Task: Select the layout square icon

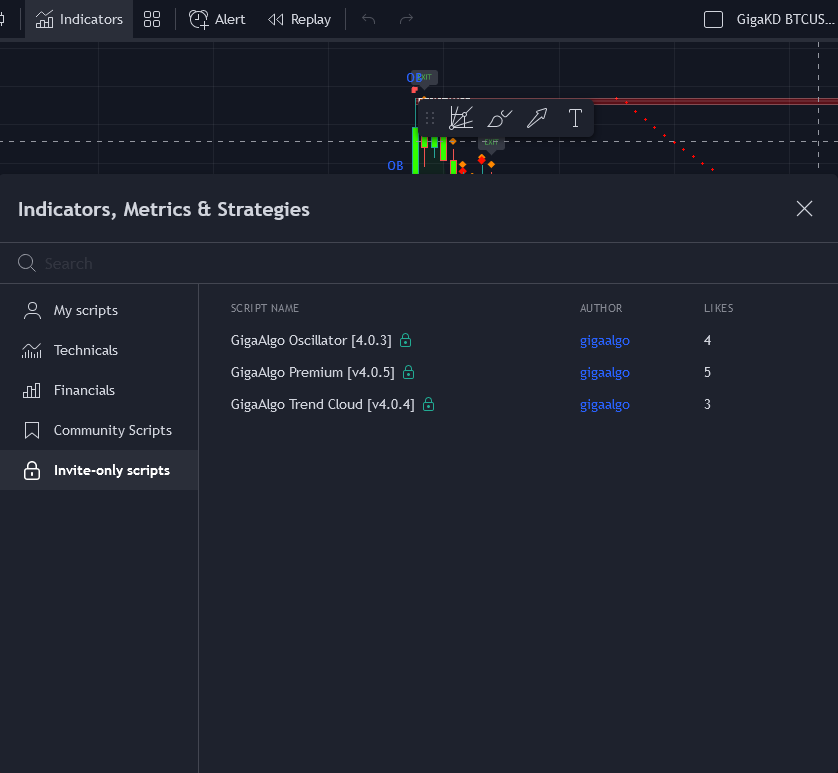Action: click(x=713, y=19)
